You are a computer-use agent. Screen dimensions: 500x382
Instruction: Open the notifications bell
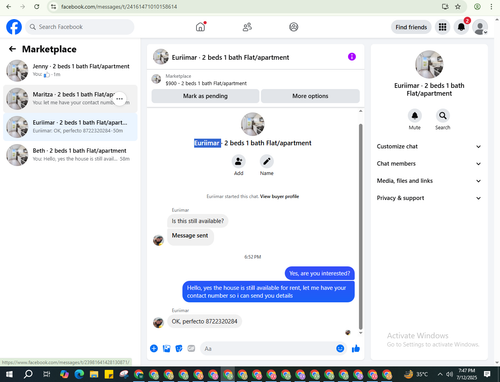(461, 27)
